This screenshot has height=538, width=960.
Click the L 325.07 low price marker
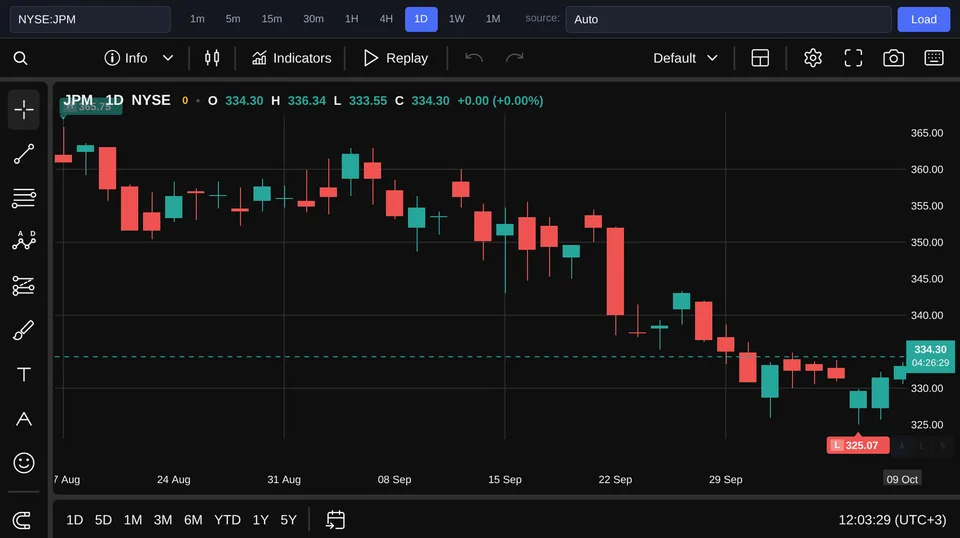[x=858, y=445]
